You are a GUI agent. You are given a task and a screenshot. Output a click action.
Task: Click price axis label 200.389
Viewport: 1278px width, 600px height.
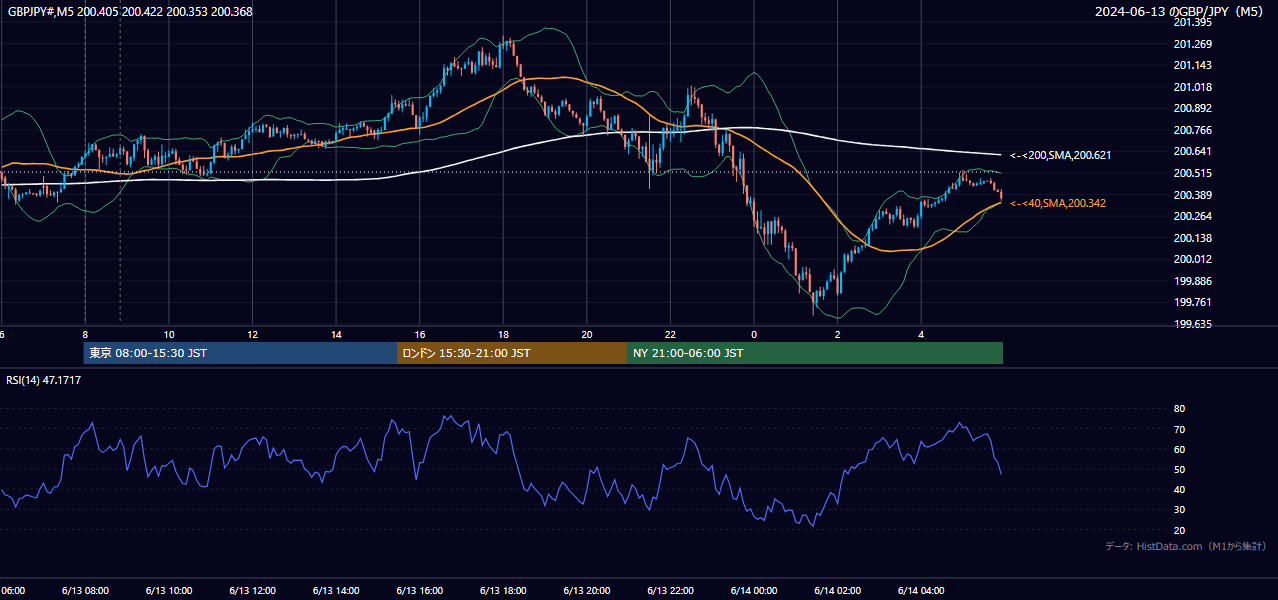coord(1193,195)
